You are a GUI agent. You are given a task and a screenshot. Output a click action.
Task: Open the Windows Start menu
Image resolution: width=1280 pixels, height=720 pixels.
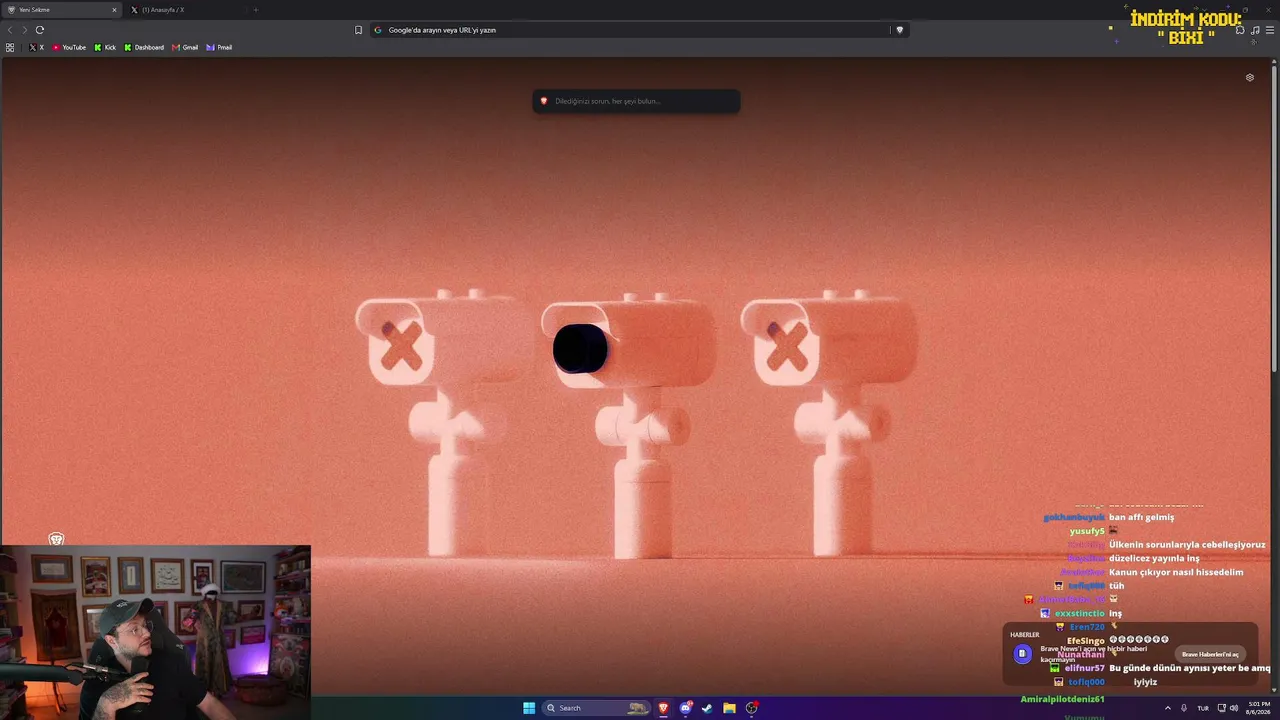pos(529,708)
